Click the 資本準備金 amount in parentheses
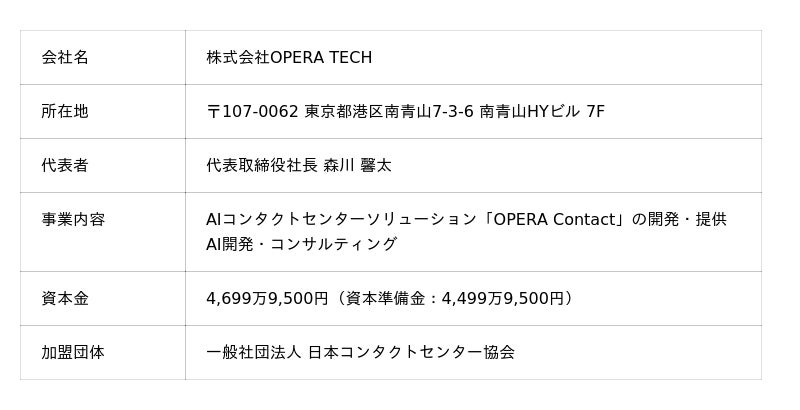This screenshot has height=410, width=800. pyautogui.click(x=455, y=298)
